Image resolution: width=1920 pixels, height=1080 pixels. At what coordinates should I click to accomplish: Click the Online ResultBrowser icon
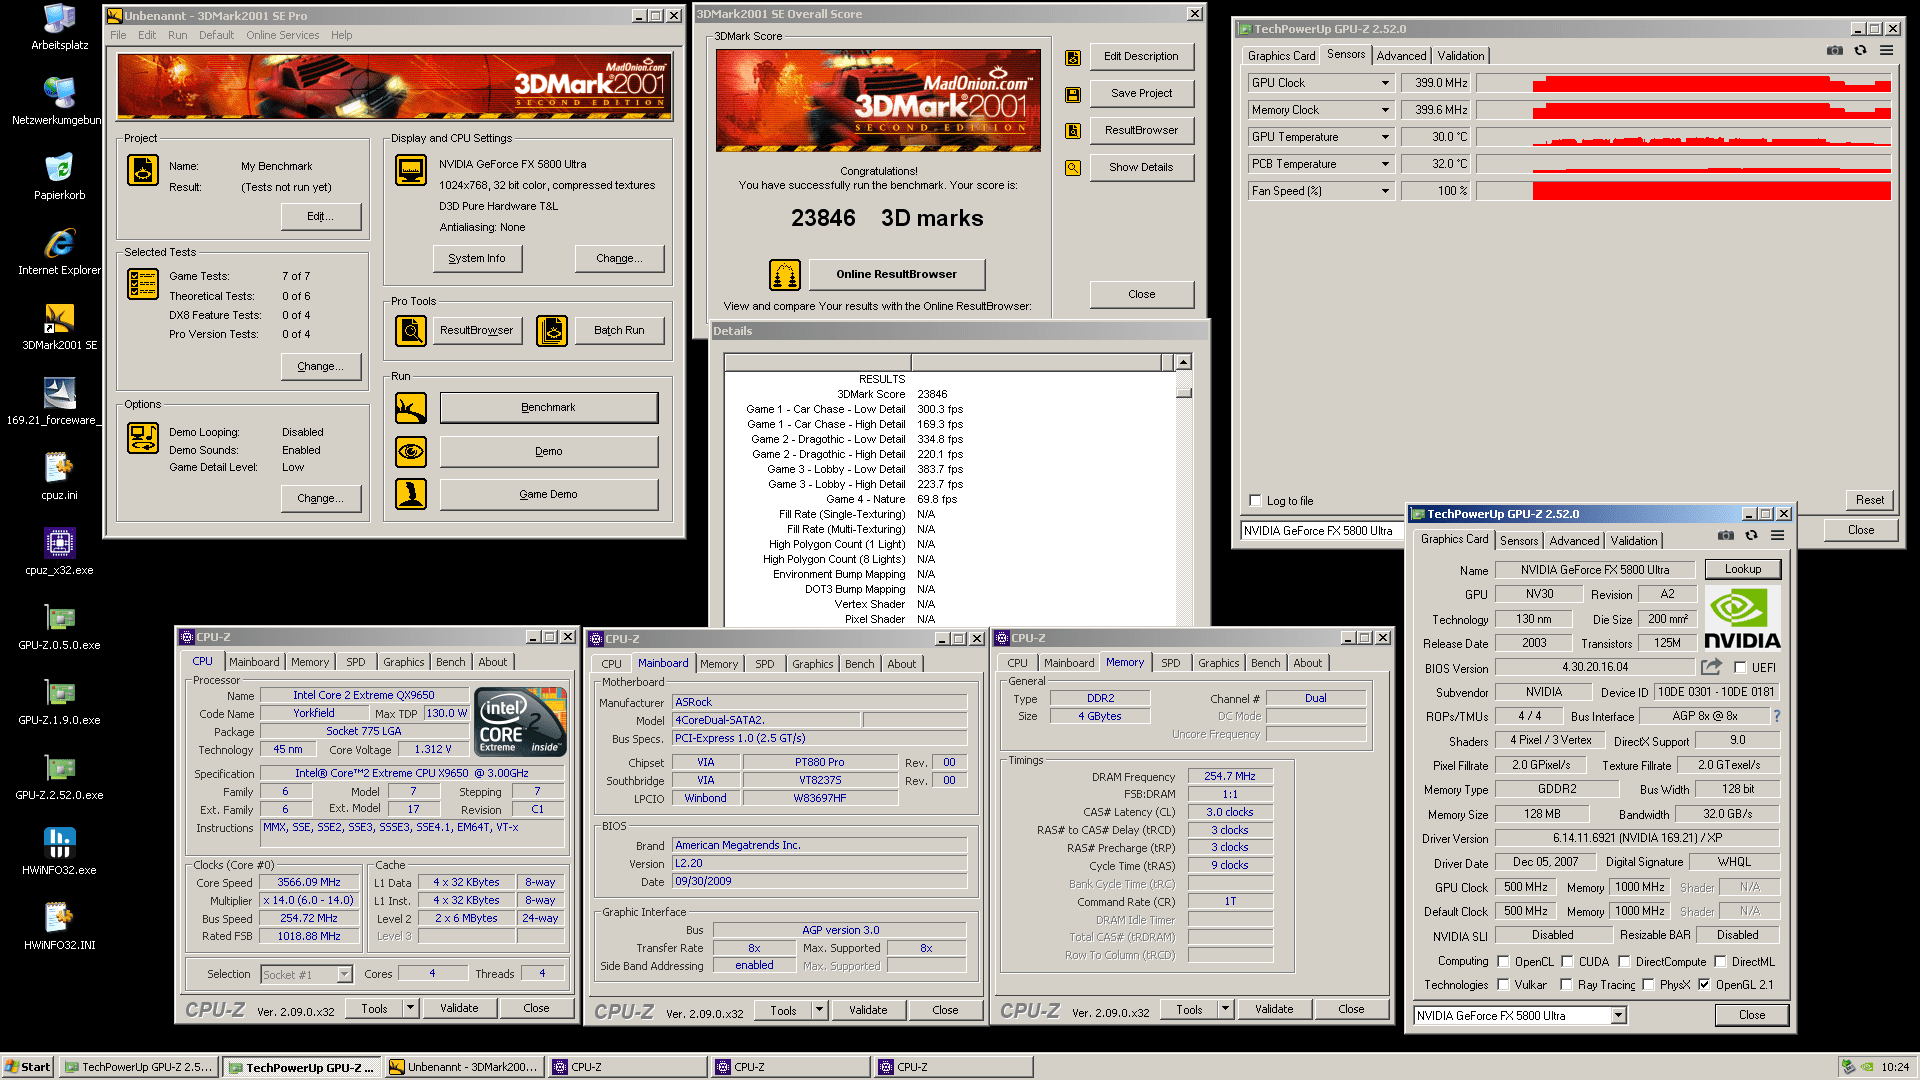pos(785,274)
